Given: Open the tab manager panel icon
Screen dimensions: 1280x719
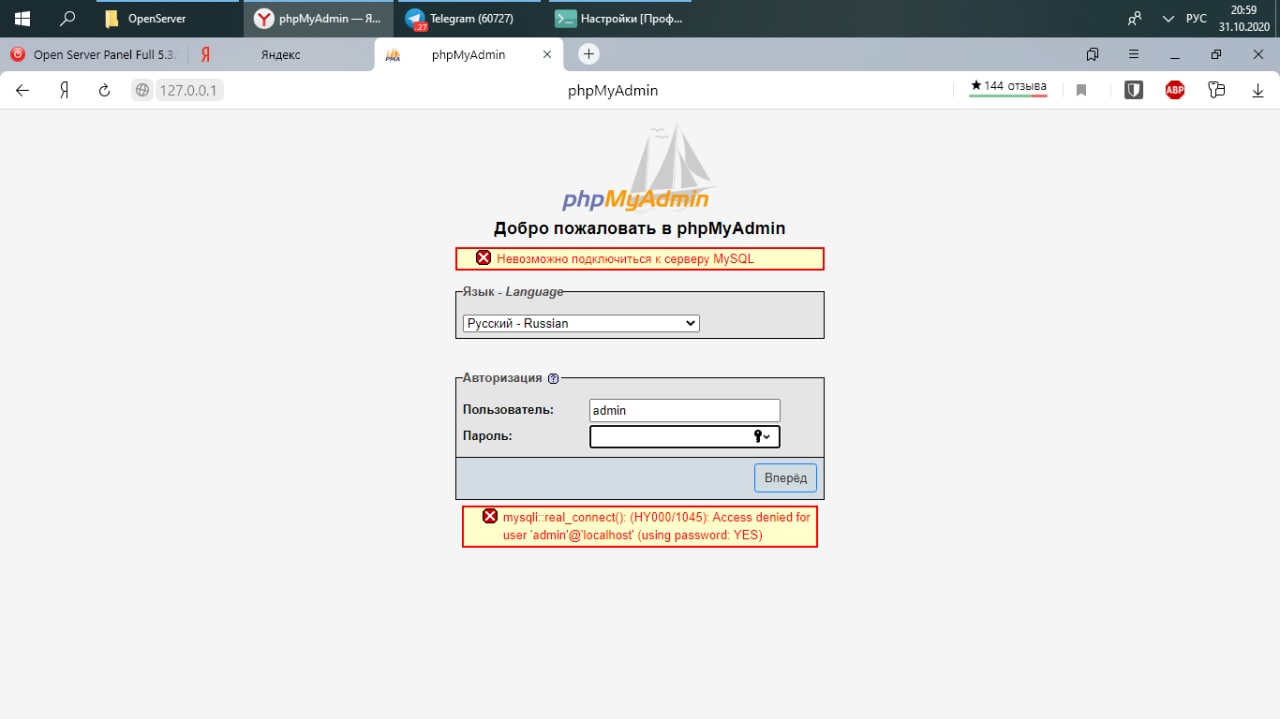Looking at the screenshot, I should [x=1092, y=55].
